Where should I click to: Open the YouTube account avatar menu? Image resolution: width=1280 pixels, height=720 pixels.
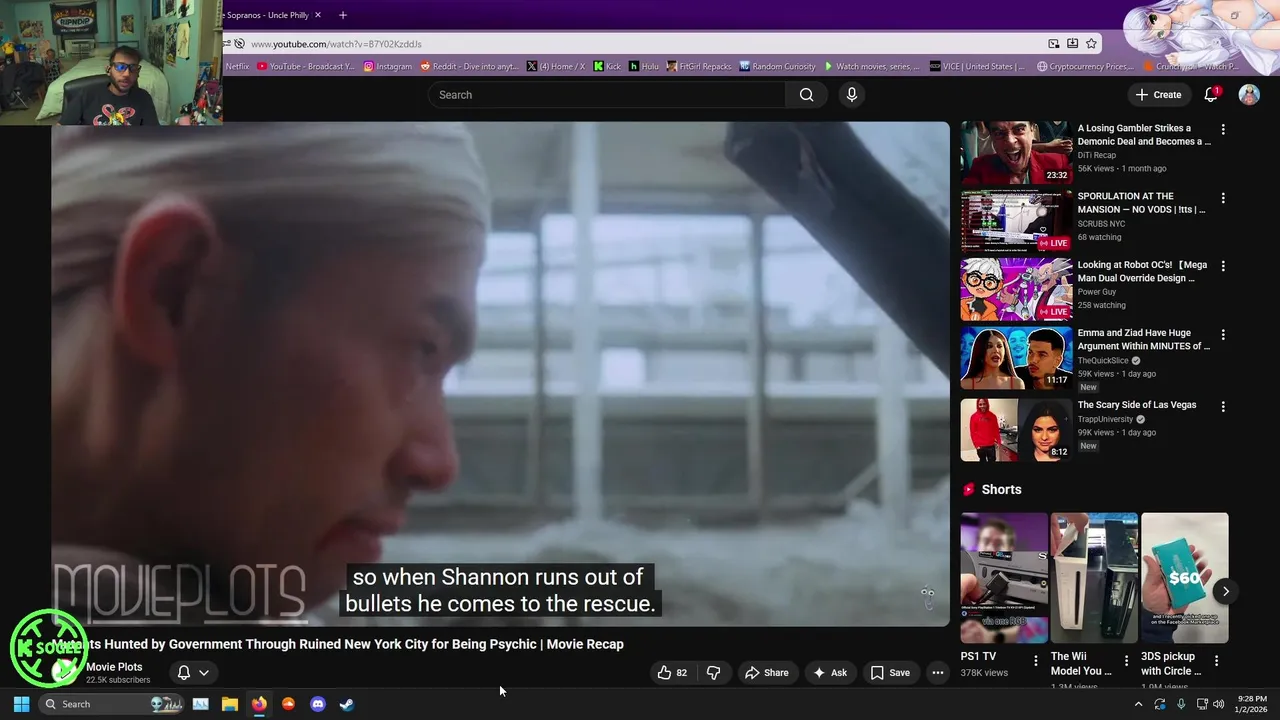[x=1249, y=95]
